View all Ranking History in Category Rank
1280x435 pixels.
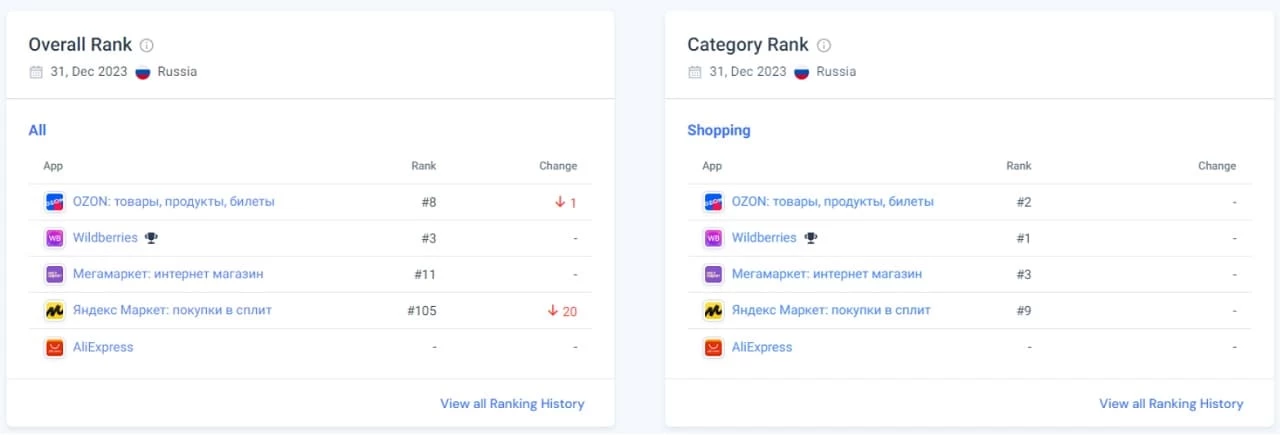tap(1171, 404)
